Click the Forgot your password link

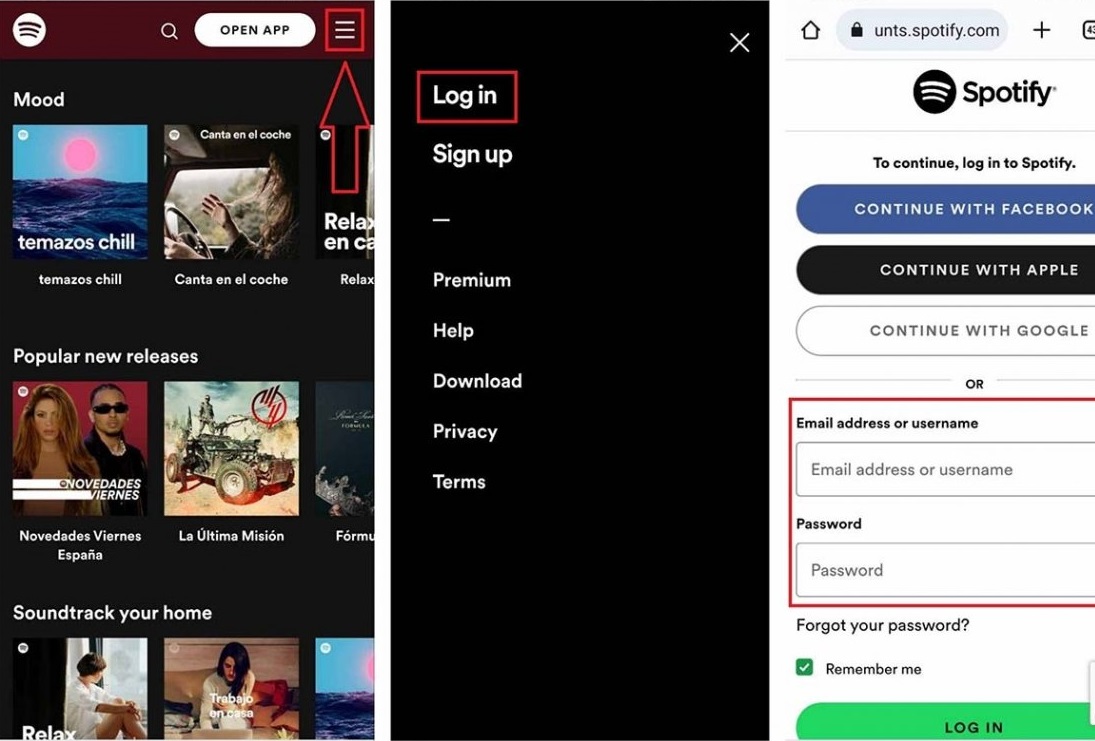(x=883, y=625)
